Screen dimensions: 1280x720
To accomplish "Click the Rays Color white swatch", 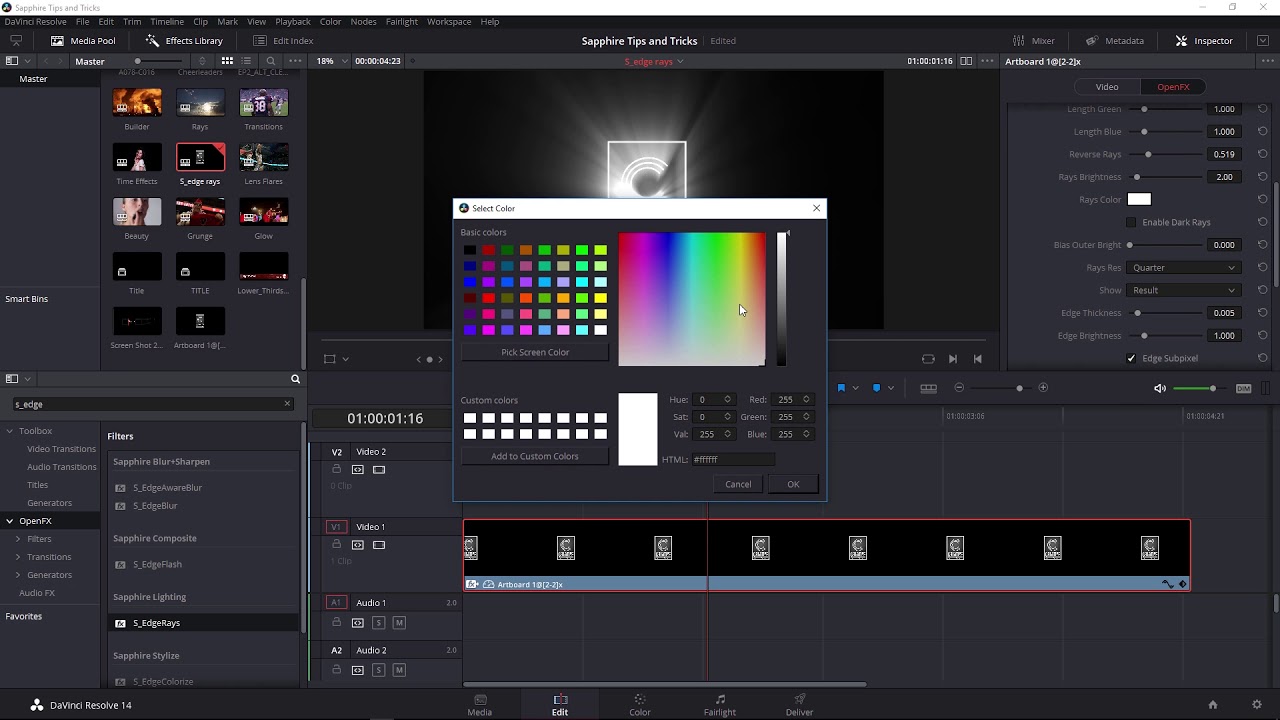I will coord(1139,199).
